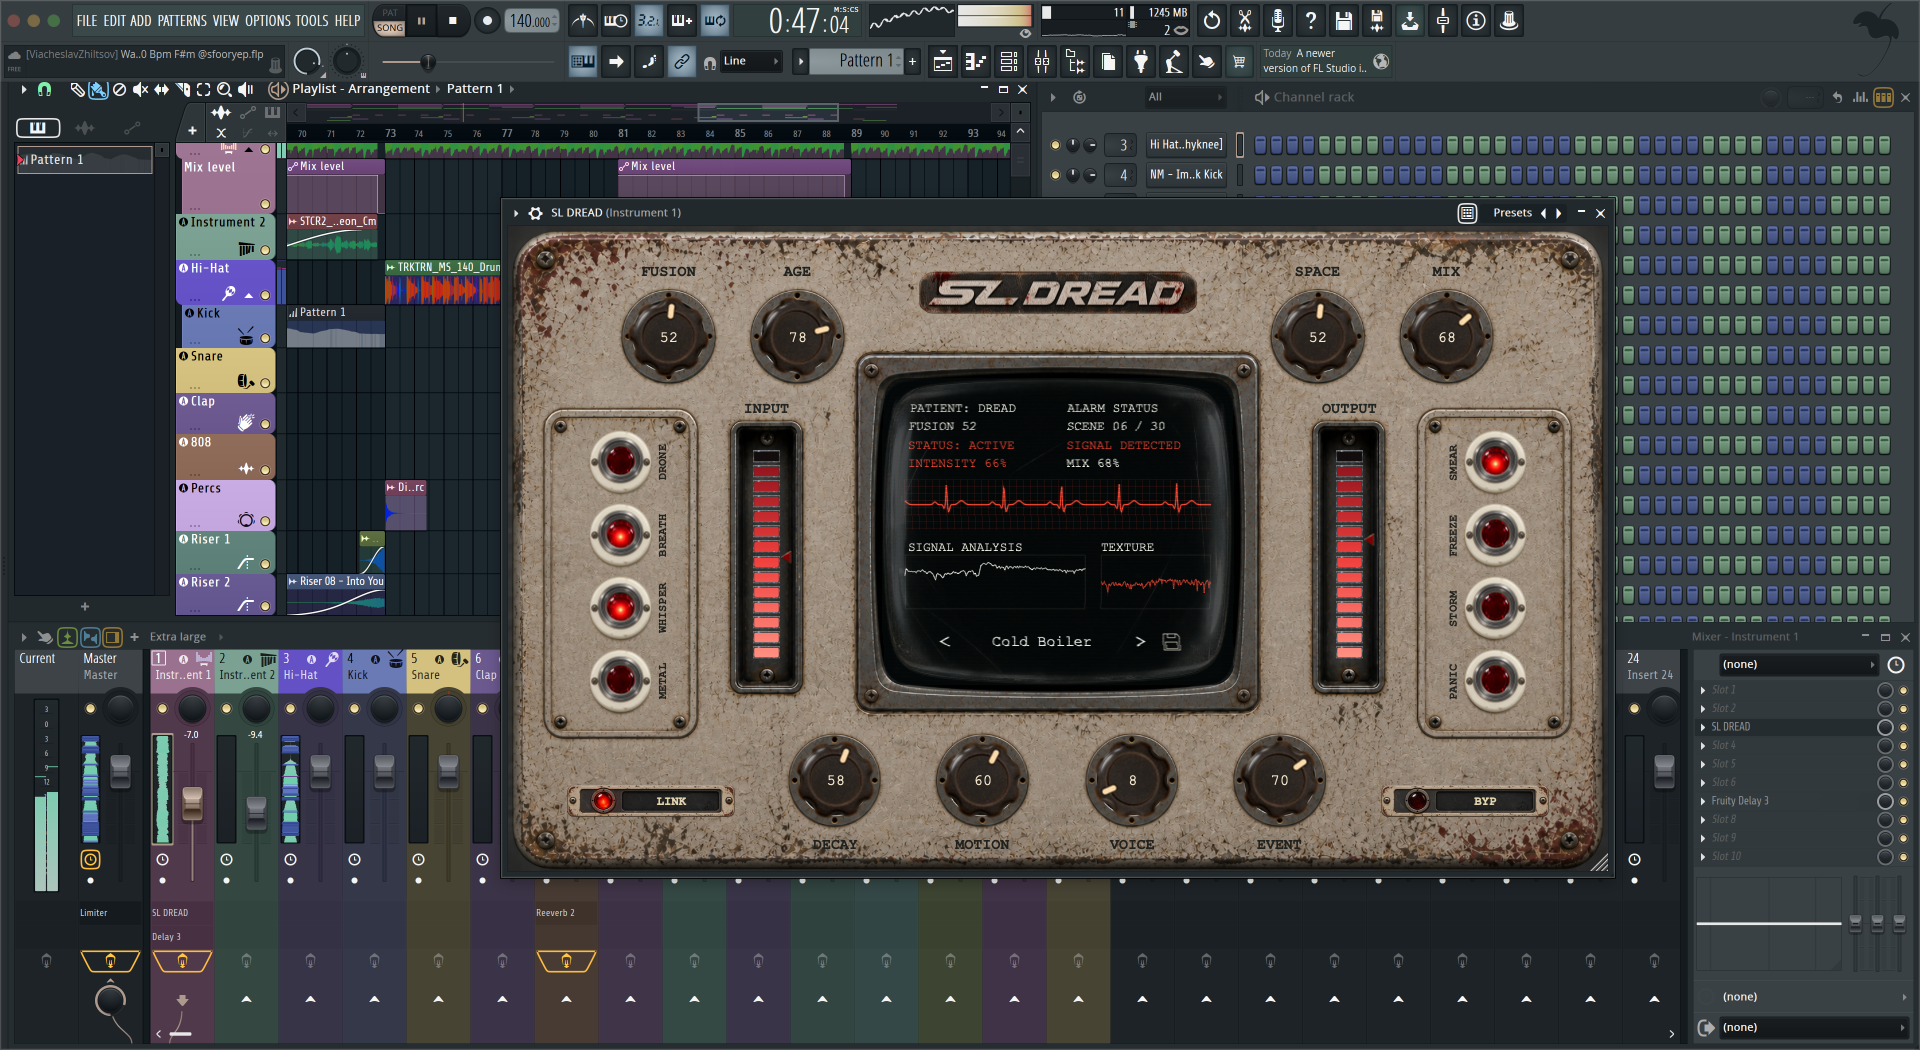Open the Presets menu of SL DREAD
The image size is (1920, 1050).
point(1512,213)
